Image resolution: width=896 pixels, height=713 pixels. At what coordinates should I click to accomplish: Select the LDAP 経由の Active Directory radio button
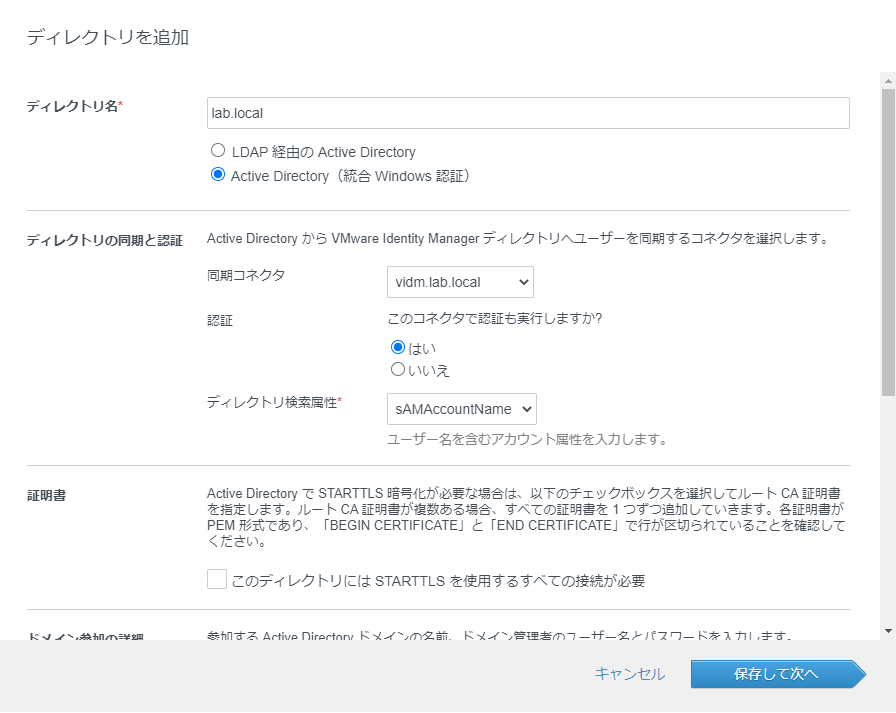(x=216, y=152)
